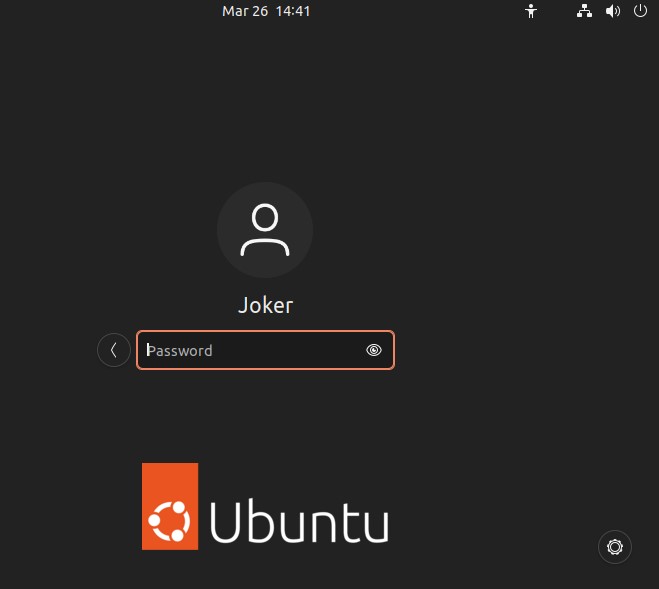Click the Joker username label
Viewport: 659px width, 589px height.
tap(266, 305)
